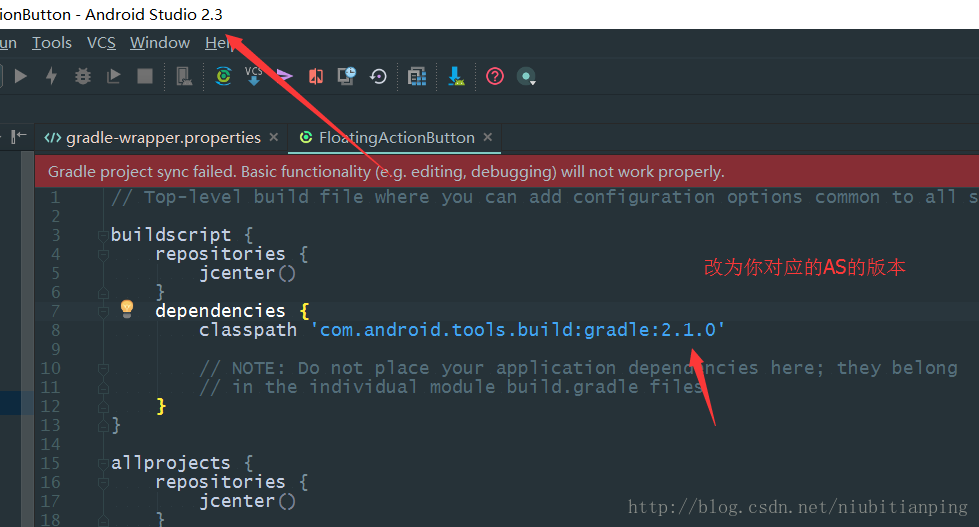This screenshot has width=979, height=527.
Task: Collapse the buildscript block fold marker
Action: pyautogui.click(x=103, y=235)
